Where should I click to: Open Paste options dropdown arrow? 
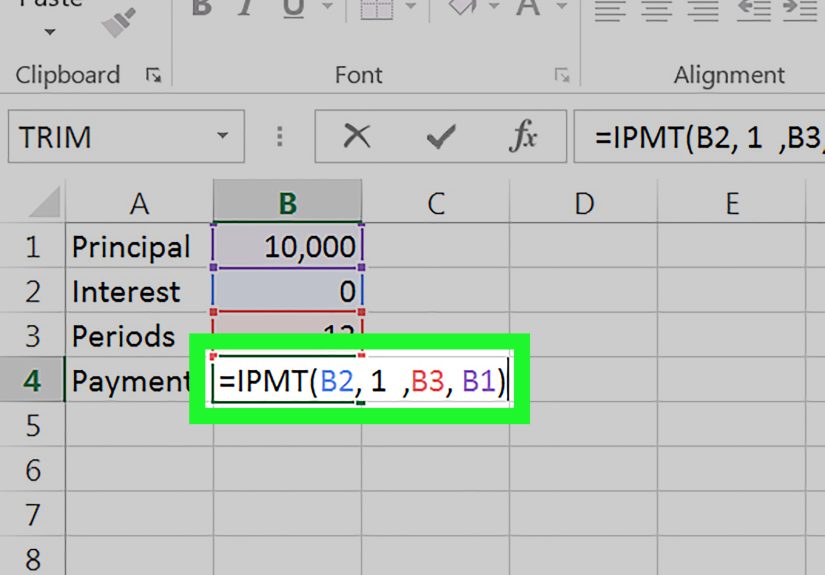coord(50,32)
